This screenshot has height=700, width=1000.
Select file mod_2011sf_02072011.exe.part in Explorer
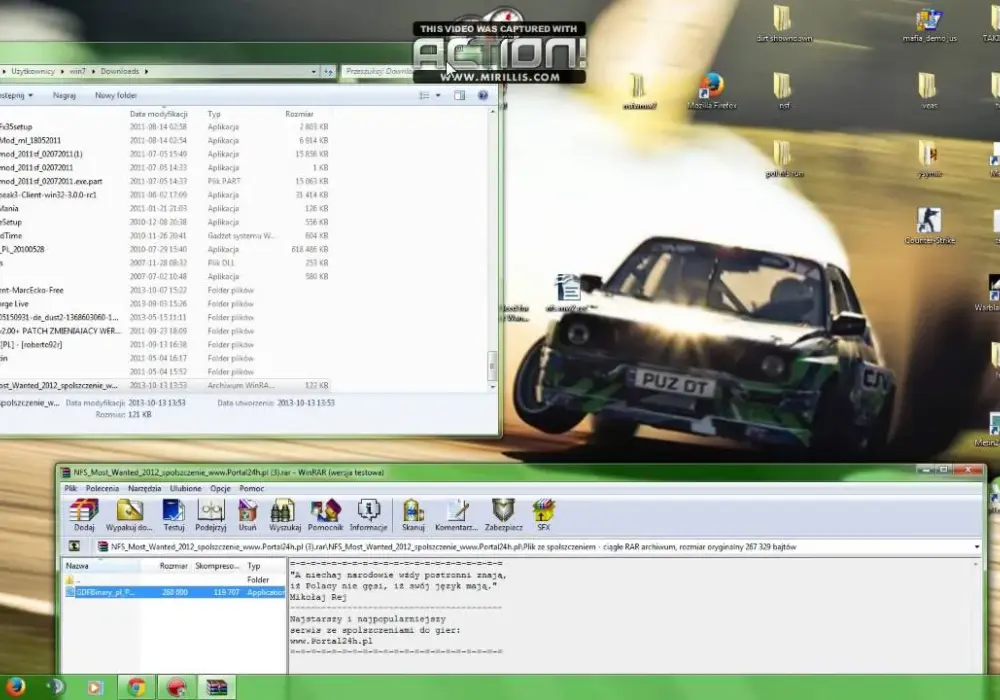[165, 181]
